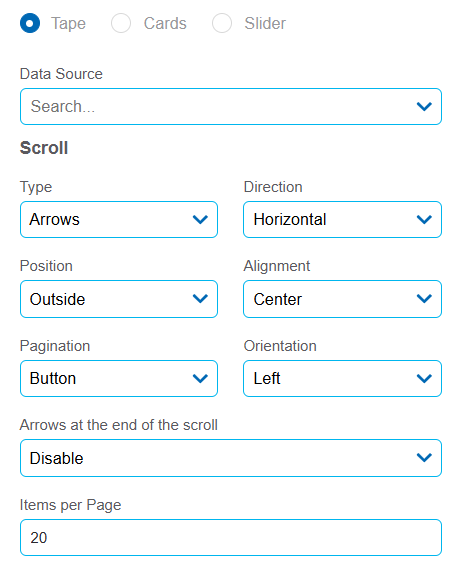Click the Direction field label
The image size is (457, 579).
(x=273, y=187)
